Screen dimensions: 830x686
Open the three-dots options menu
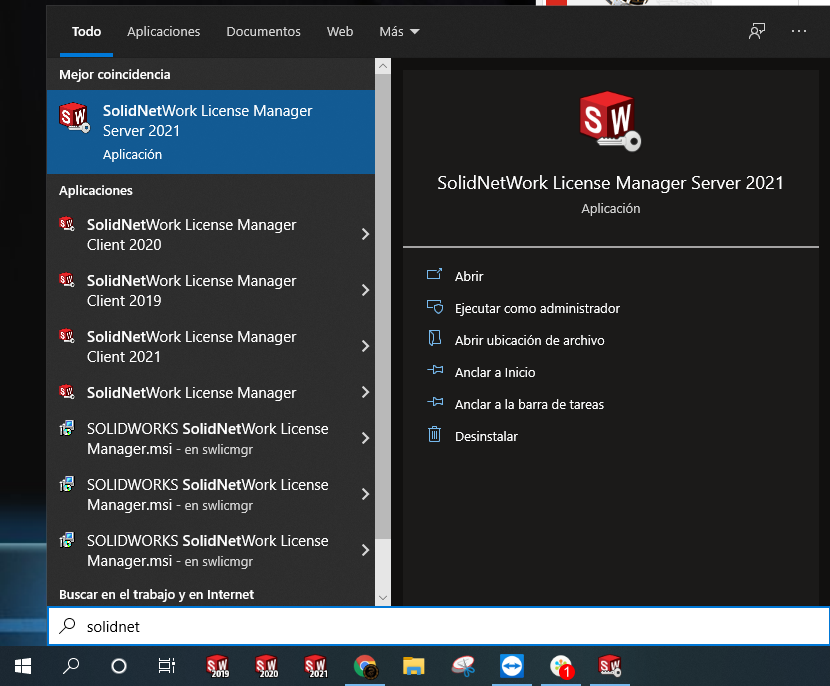tap(799, 31)
